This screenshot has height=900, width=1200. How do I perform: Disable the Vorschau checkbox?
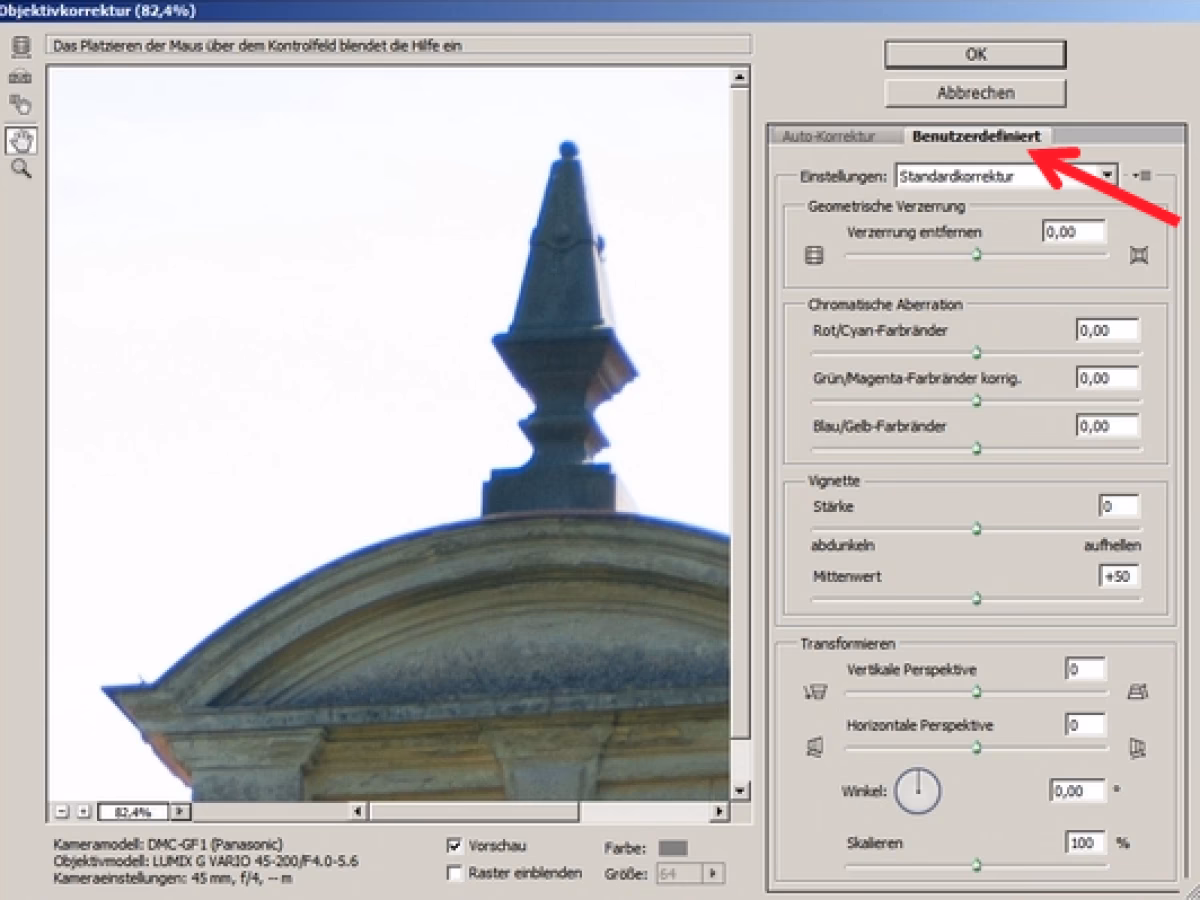(x=455, y=846)
